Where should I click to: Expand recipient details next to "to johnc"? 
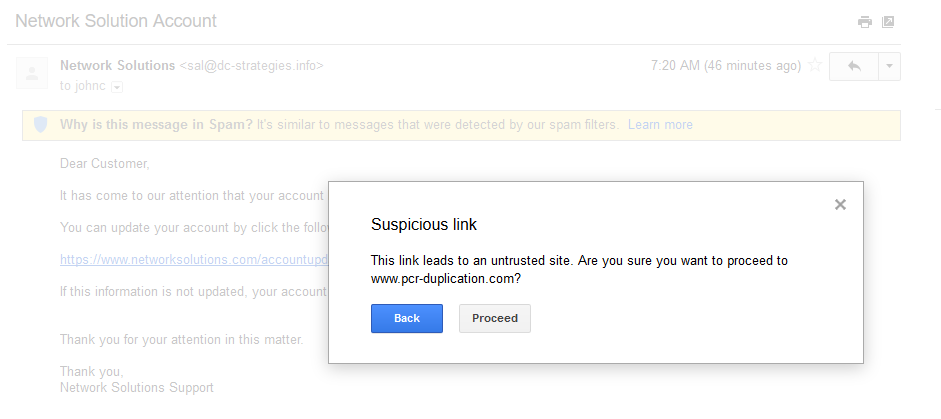pos(117,87)
